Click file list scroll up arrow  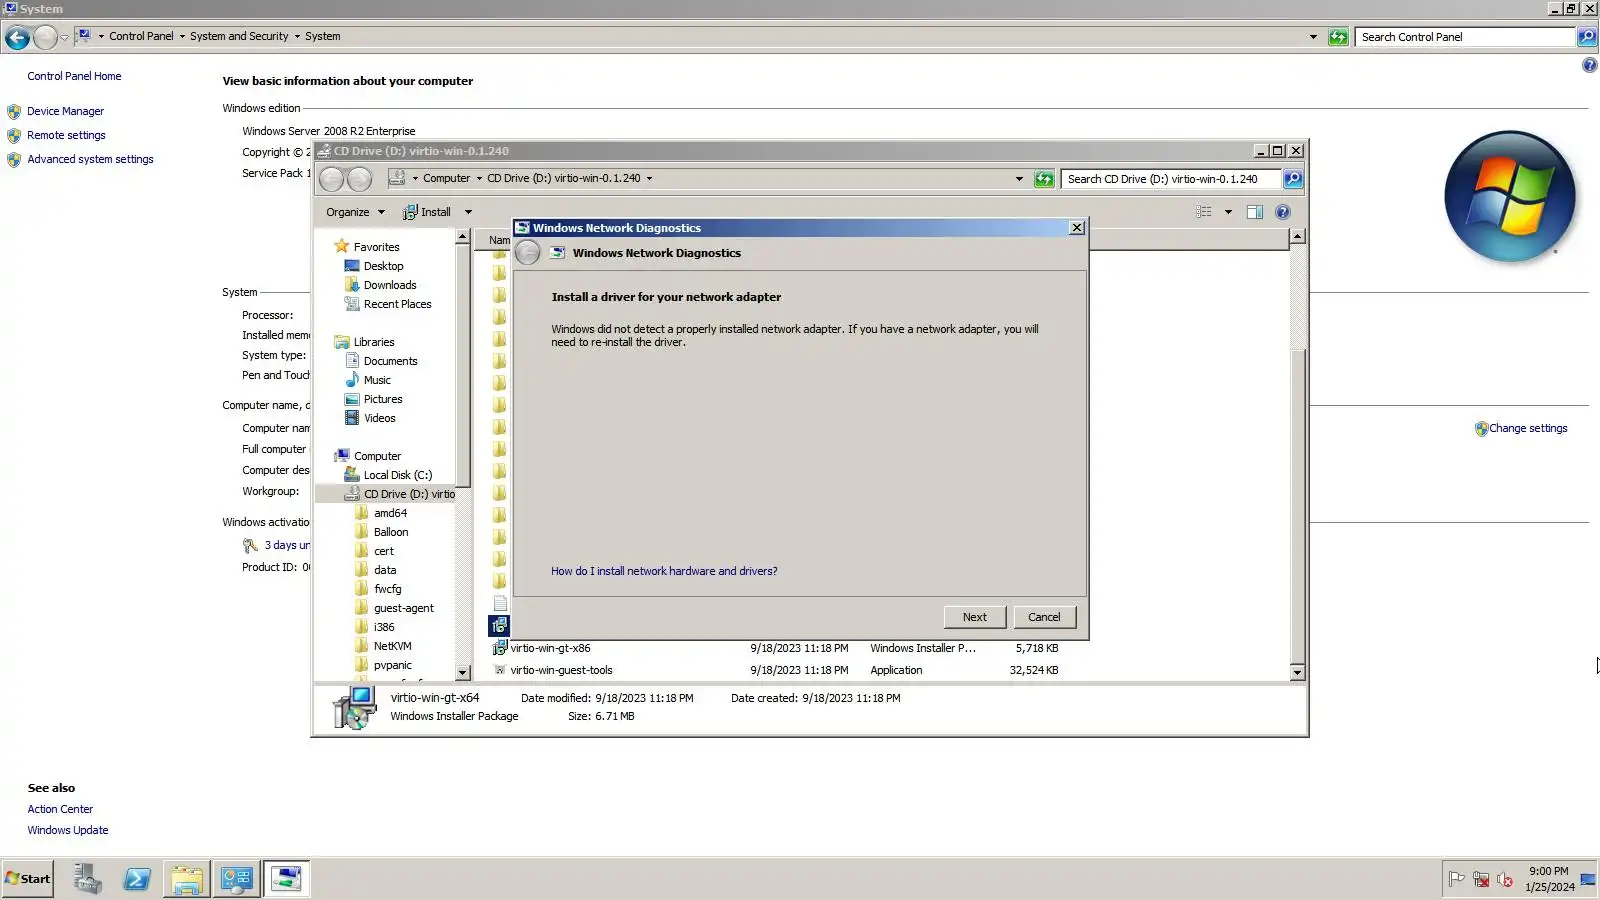click(1297, 237)
